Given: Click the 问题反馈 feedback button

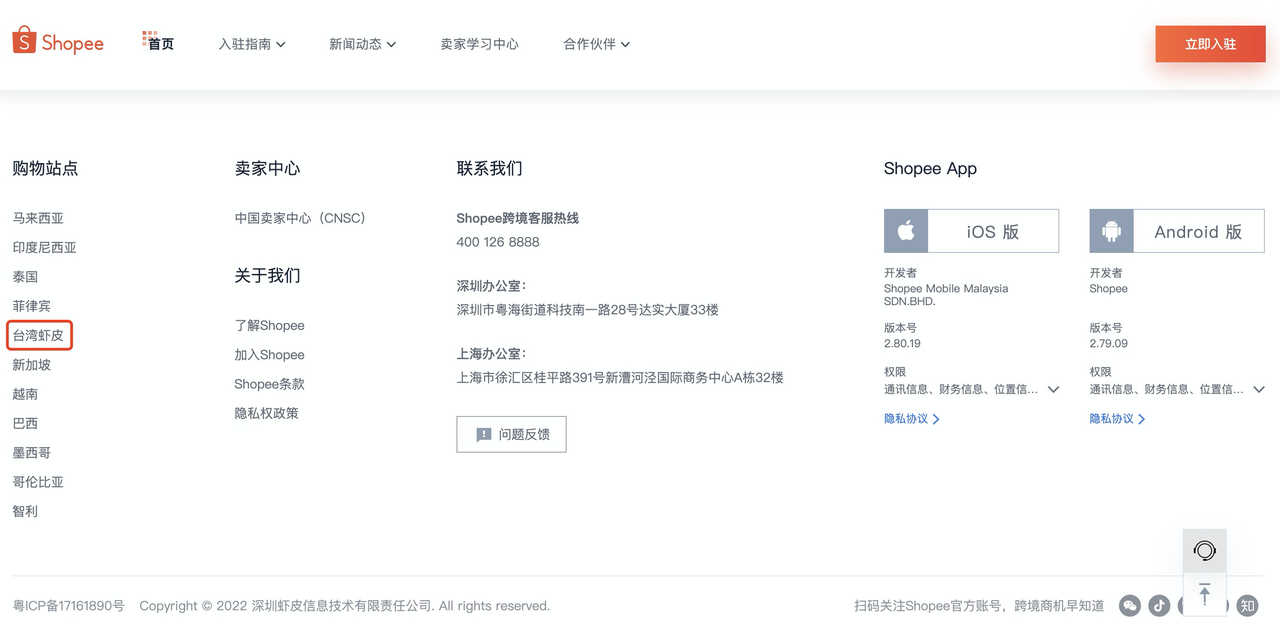Looking at the screenshot, I should [511, 434].
